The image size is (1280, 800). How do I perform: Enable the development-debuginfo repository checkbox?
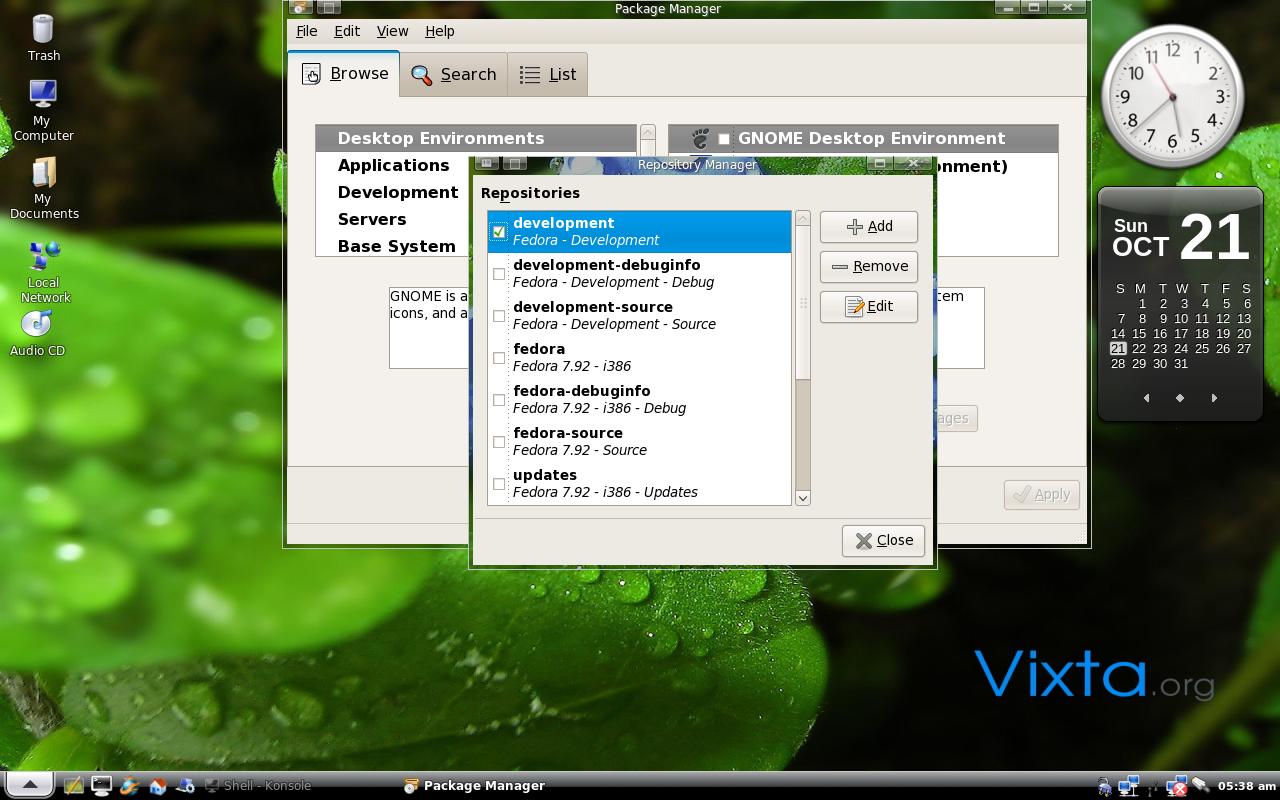coord(499,274)
